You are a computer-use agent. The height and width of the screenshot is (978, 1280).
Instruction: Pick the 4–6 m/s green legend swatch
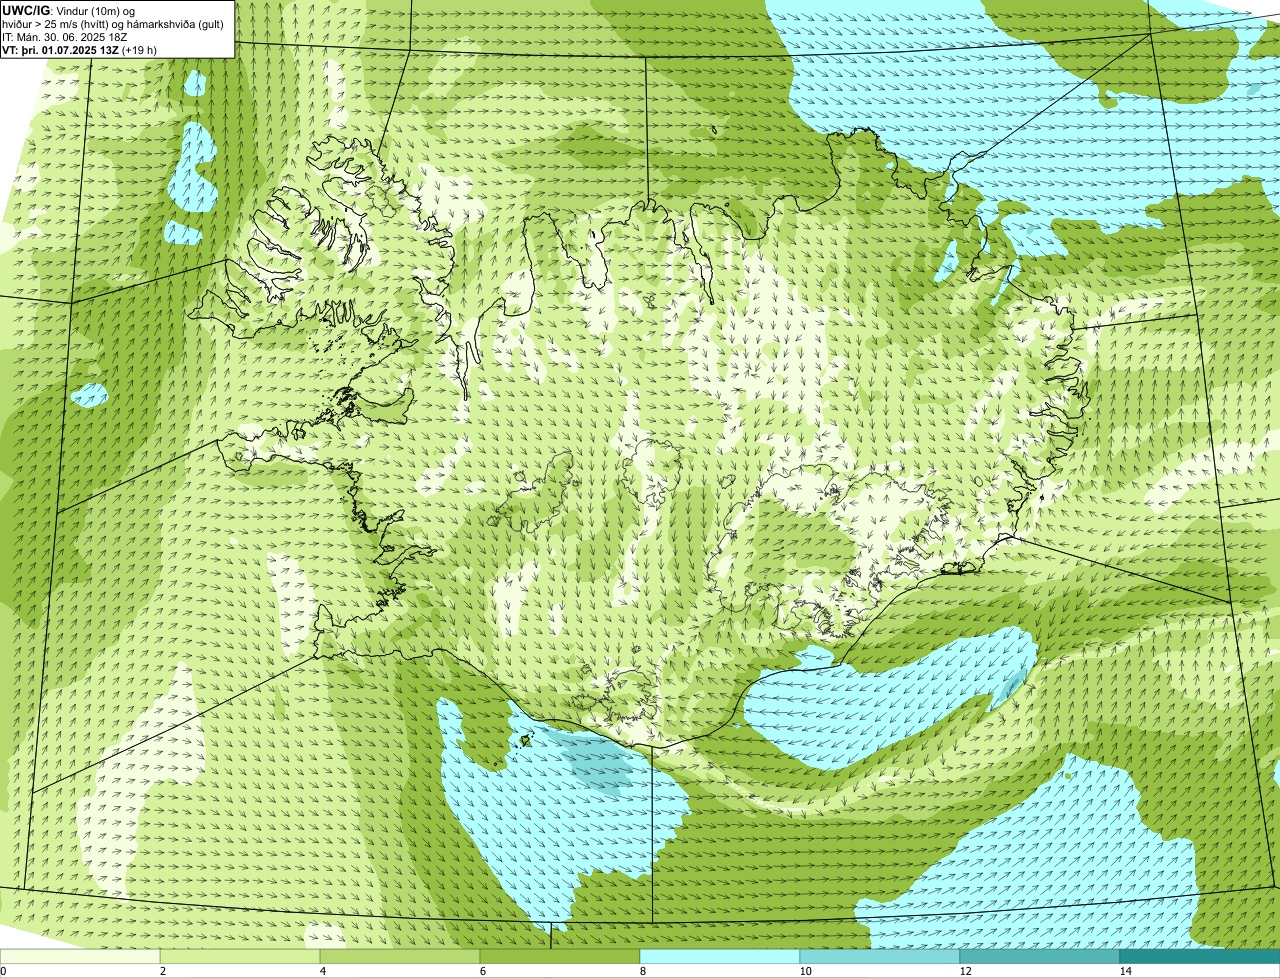[x=400, y=957]
